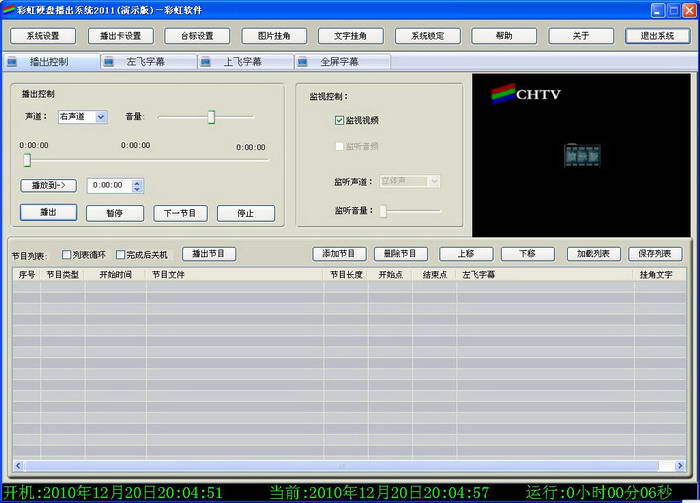Click the 系统锁定 system lock button

click(428, 36)
